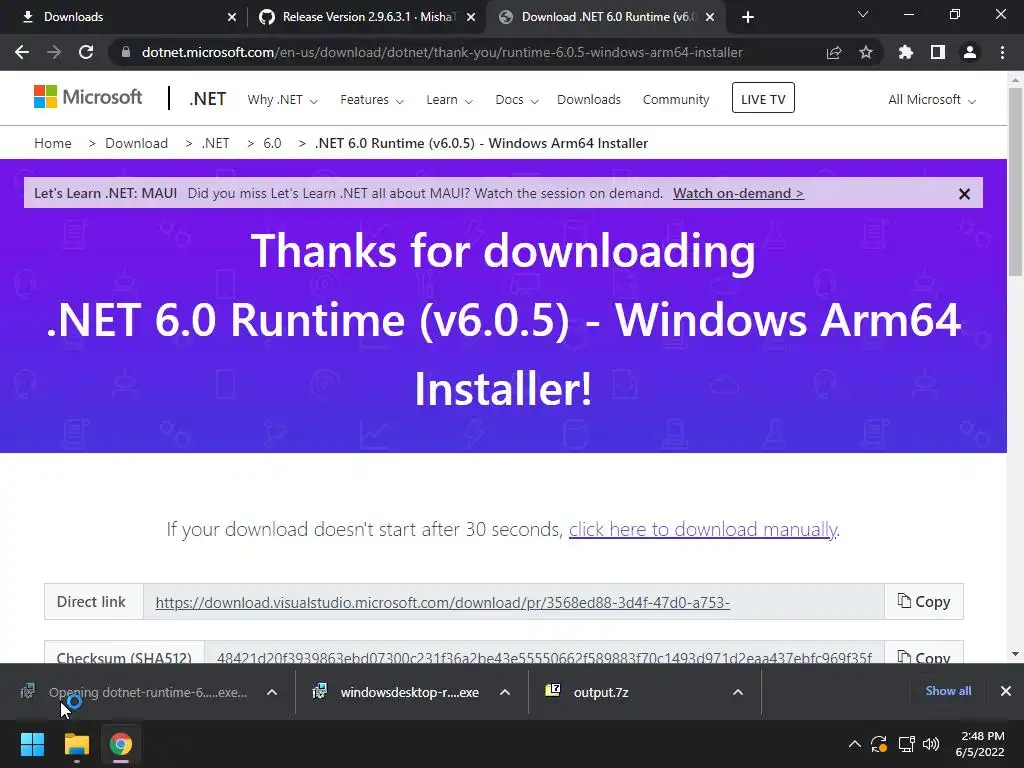Image resolution: width=1024 pixels, height=768 pixels.
Task: Open a new browser tab
Action: pyautogui.click(x=748, y=17)
